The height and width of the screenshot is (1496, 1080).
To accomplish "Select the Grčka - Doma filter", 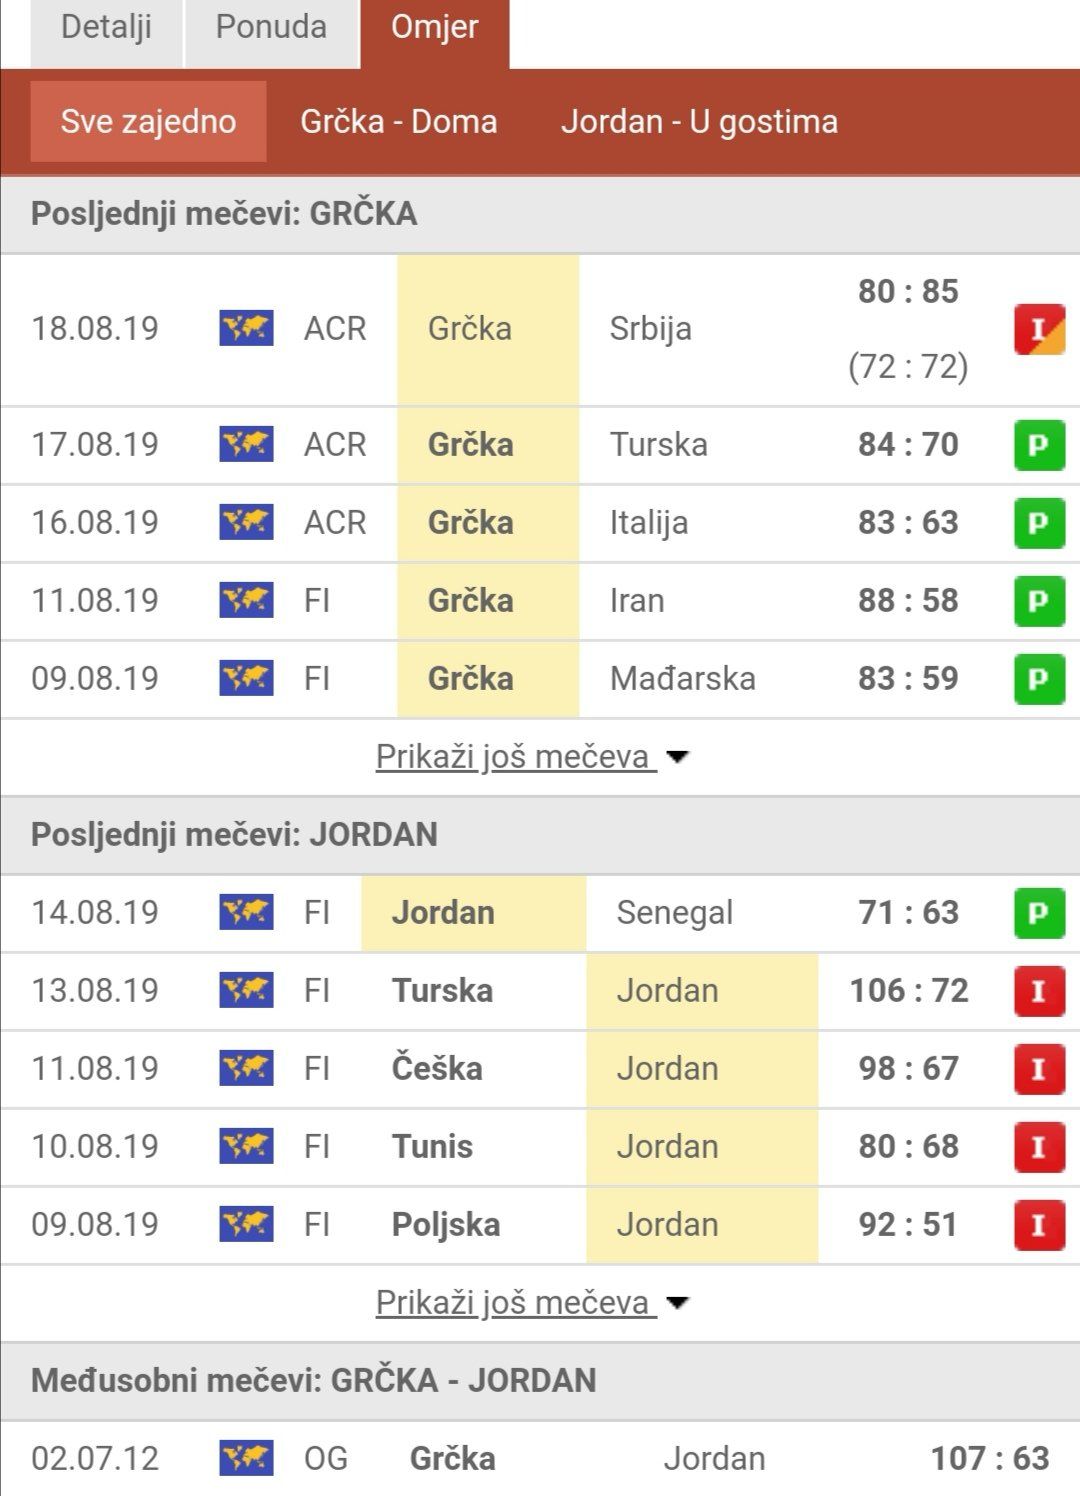I will [399, 121].
